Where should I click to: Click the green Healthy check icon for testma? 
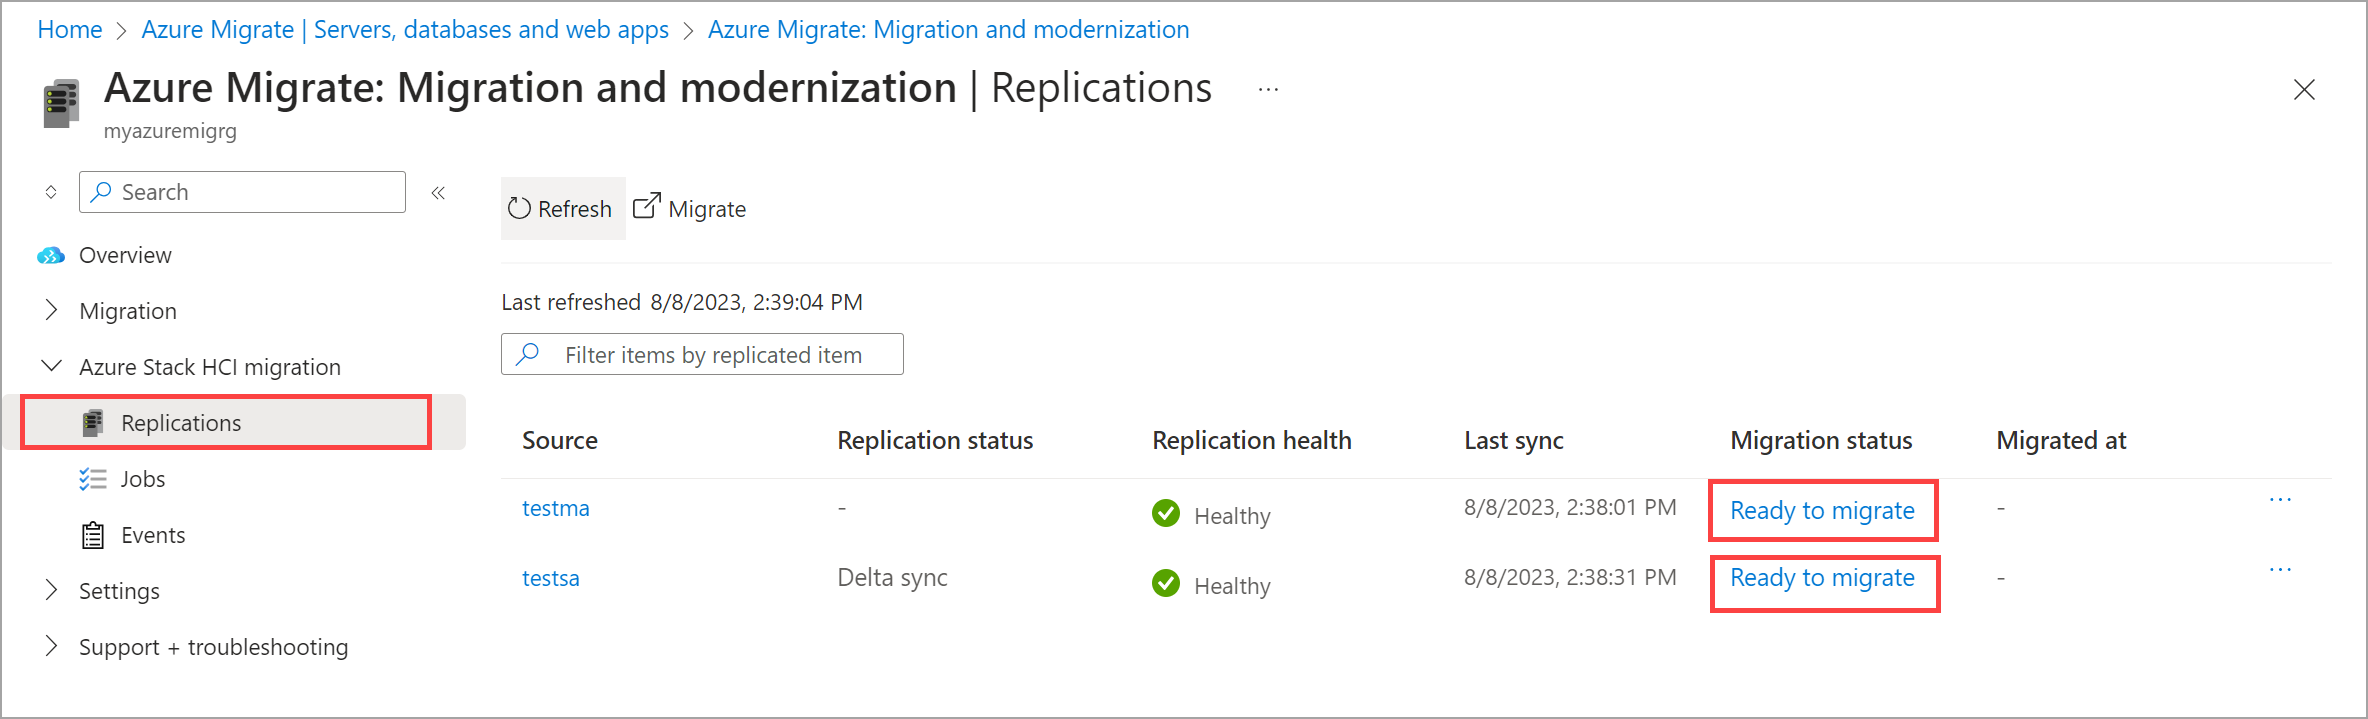click(1166, 513)
